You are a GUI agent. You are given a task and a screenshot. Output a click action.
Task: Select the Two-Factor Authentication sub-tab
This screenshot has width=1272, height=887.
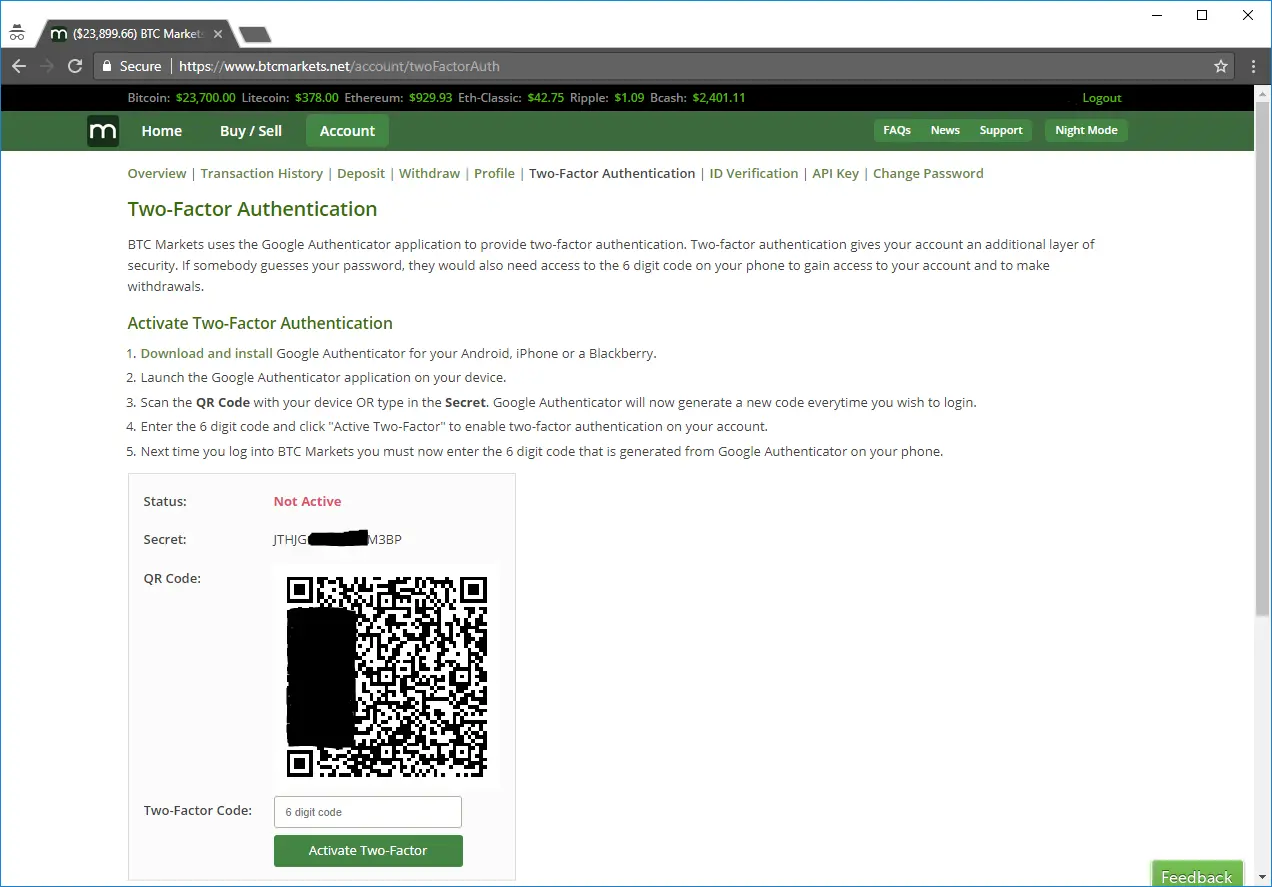pos(612,173)
